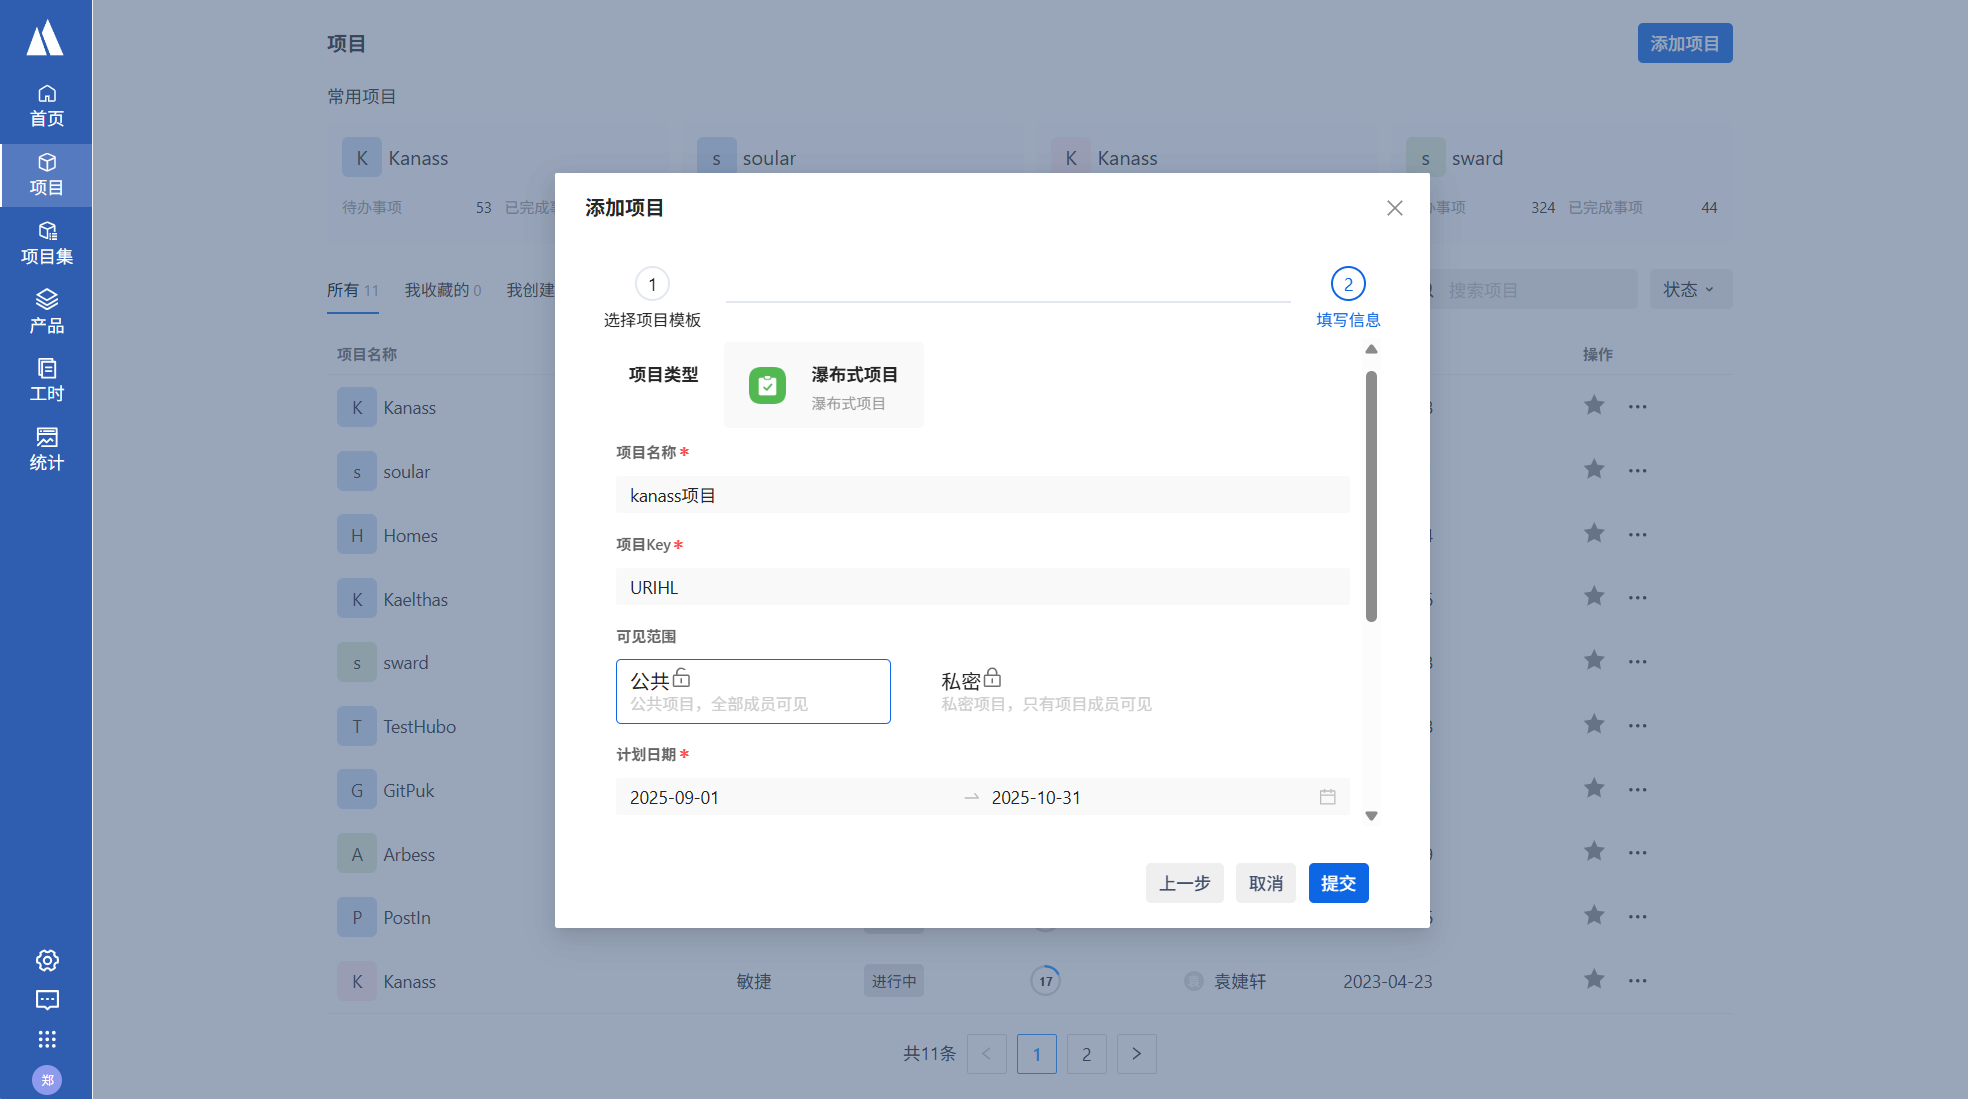Viewport: 1968px width, 1099px height.
Task: Click the 提交 submit button
Action: click(1338, 883)
